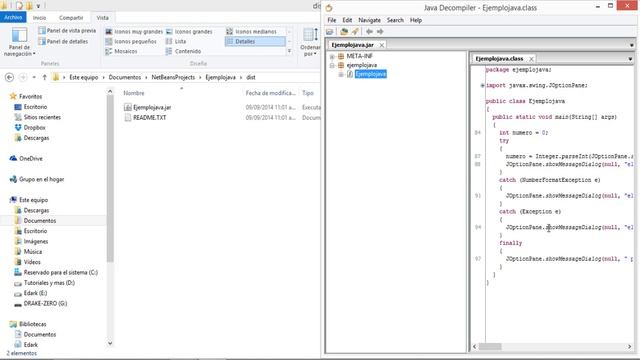Open the Help menu
Screen dimensions: 640x360
tap(416, 20)
